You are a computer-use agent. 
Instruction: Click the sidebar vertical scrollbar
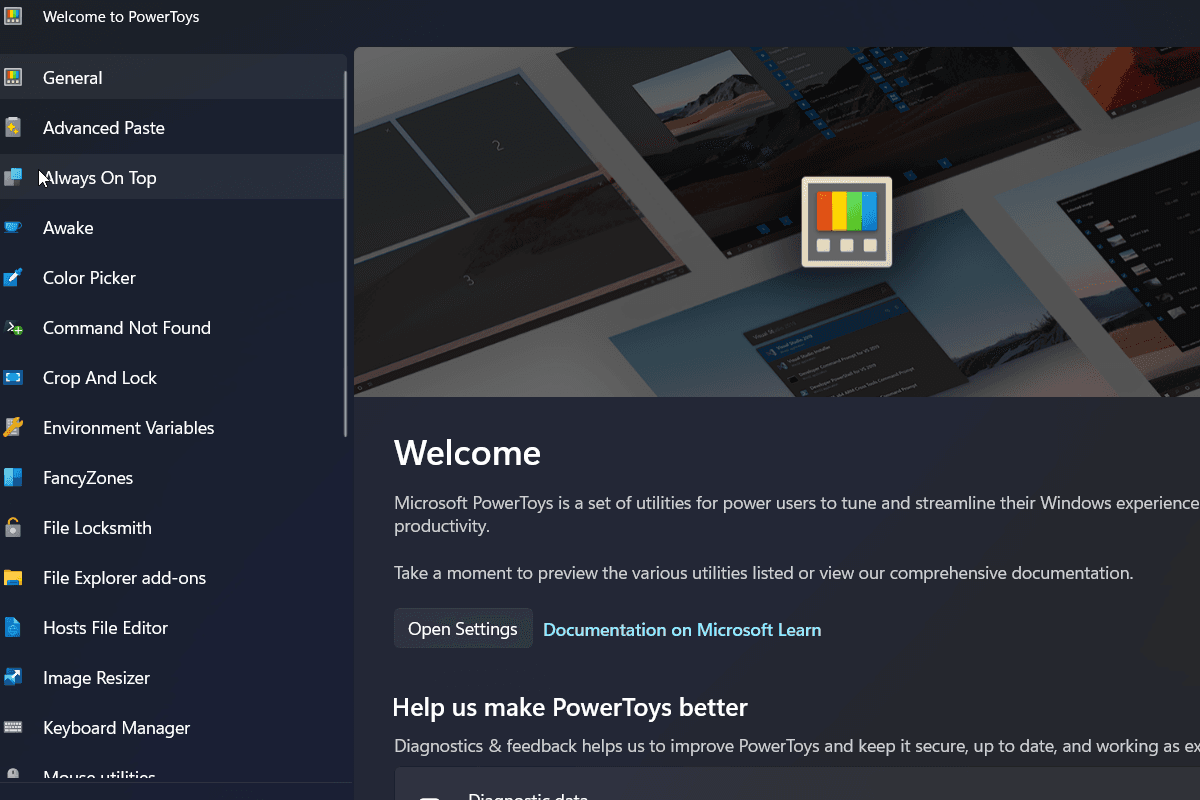[x=345, y=253]
